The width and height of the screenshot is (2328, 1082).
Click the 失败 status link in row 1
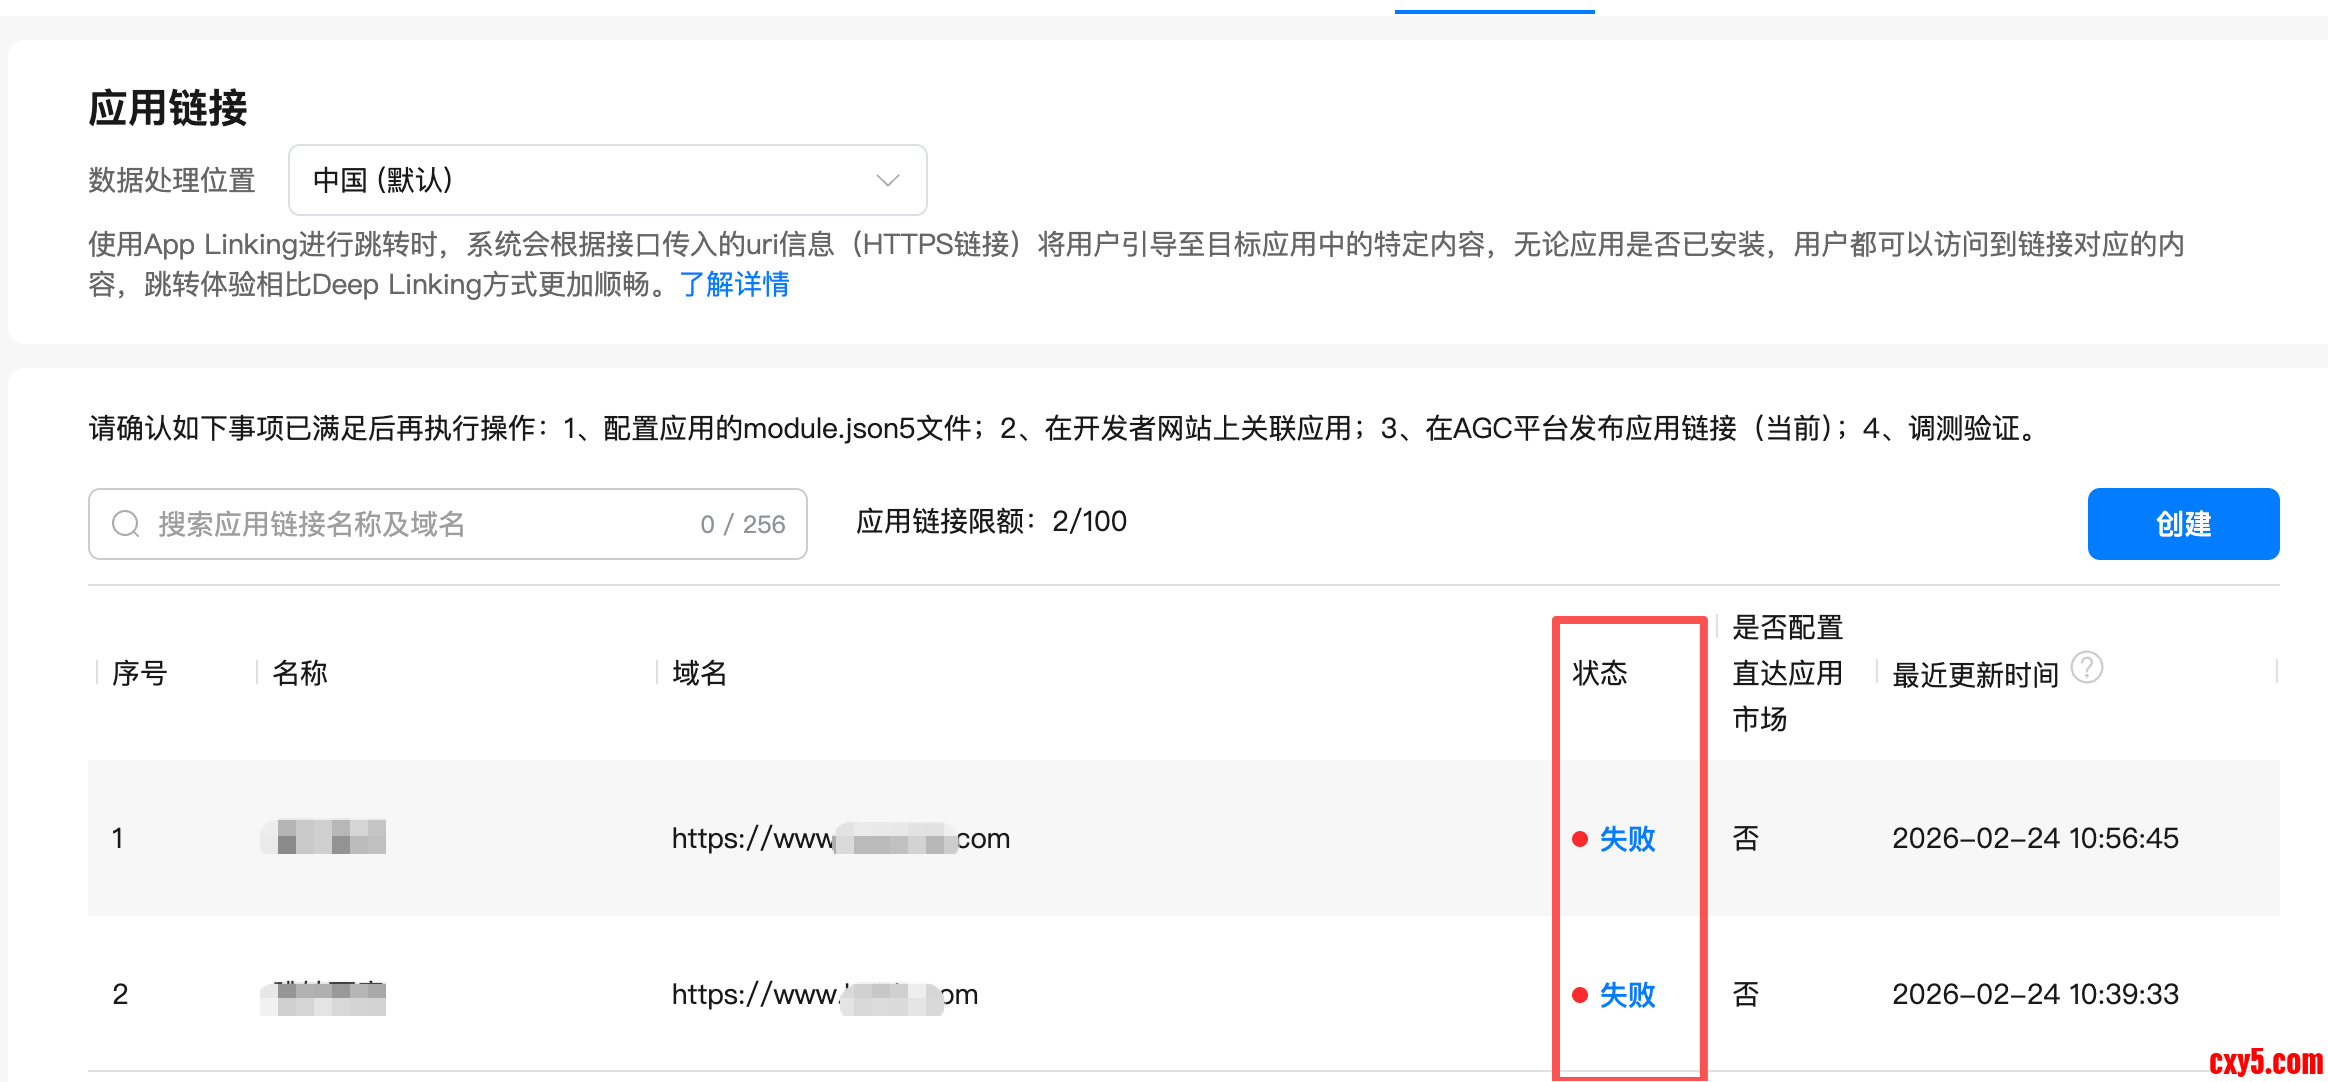[1627, 839]
